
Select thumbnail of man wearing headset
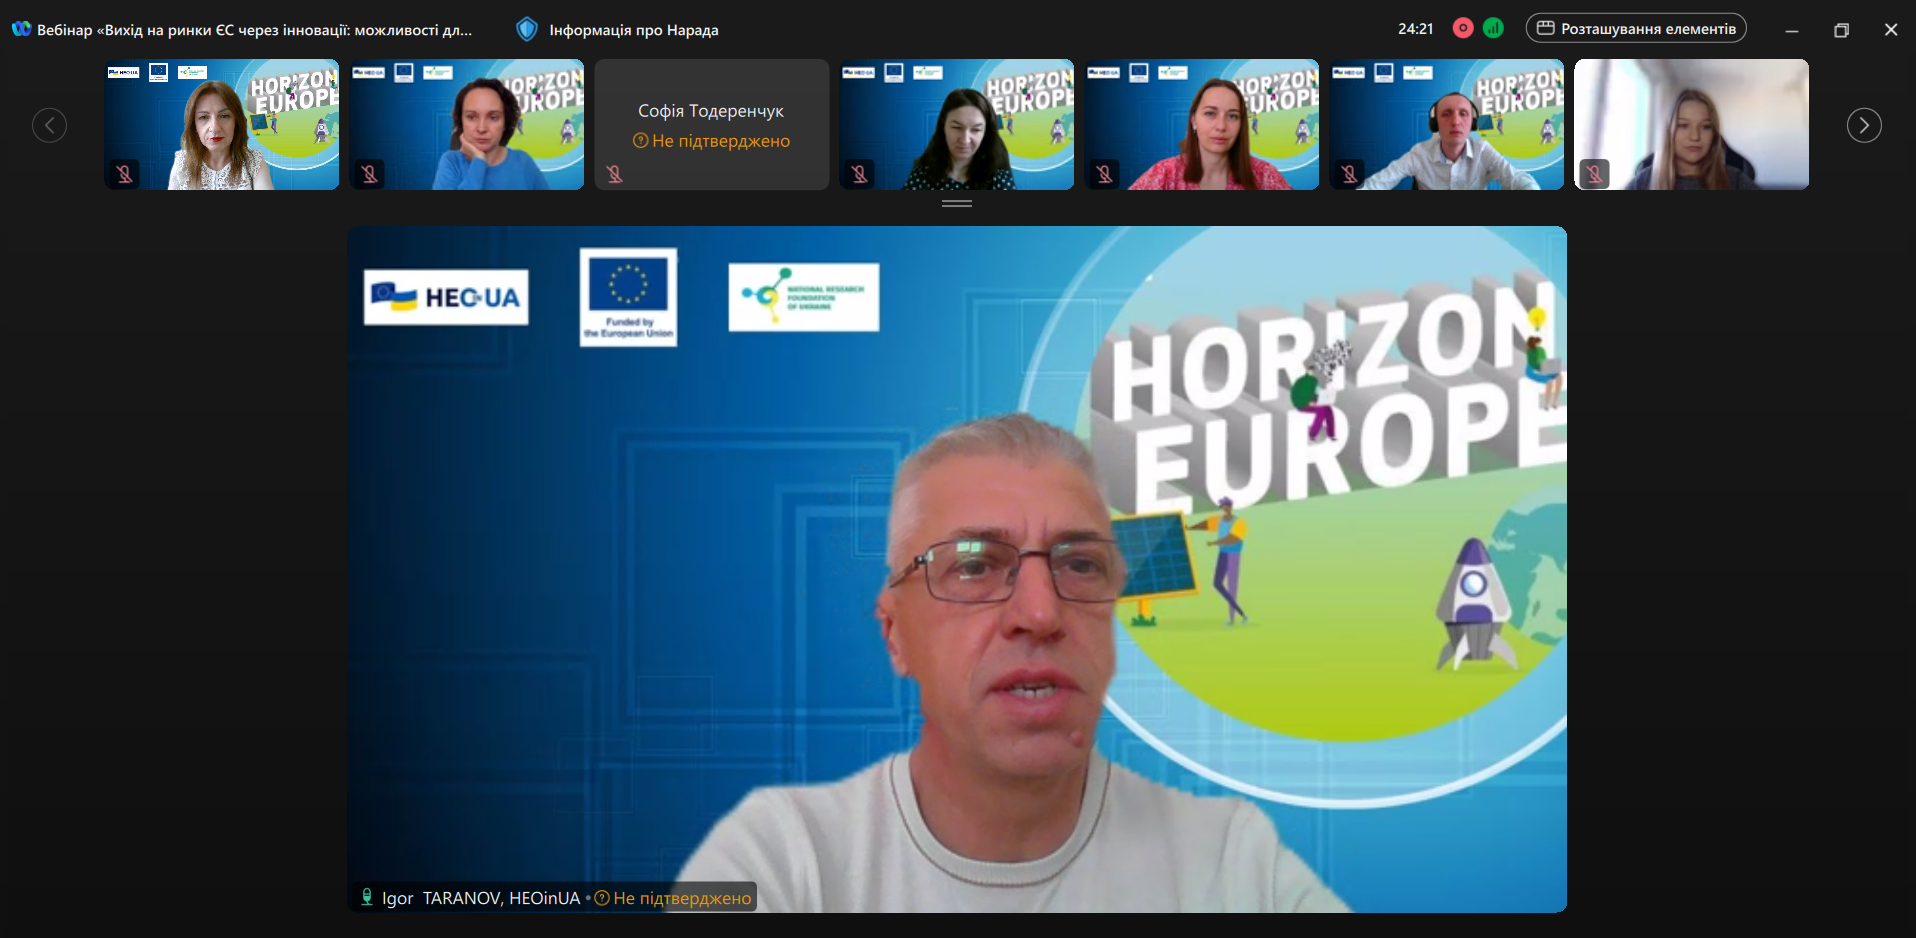[x=1447, y=124]
